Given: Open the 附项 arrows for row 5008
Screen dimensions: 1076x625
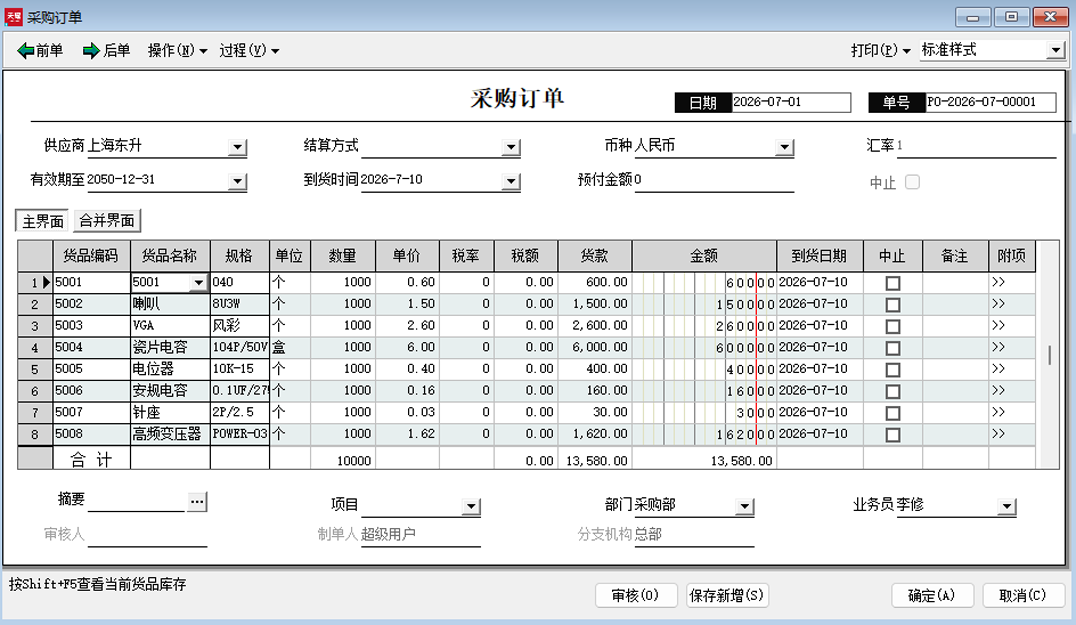Looking at the screenshot, I should coord(998,434).
